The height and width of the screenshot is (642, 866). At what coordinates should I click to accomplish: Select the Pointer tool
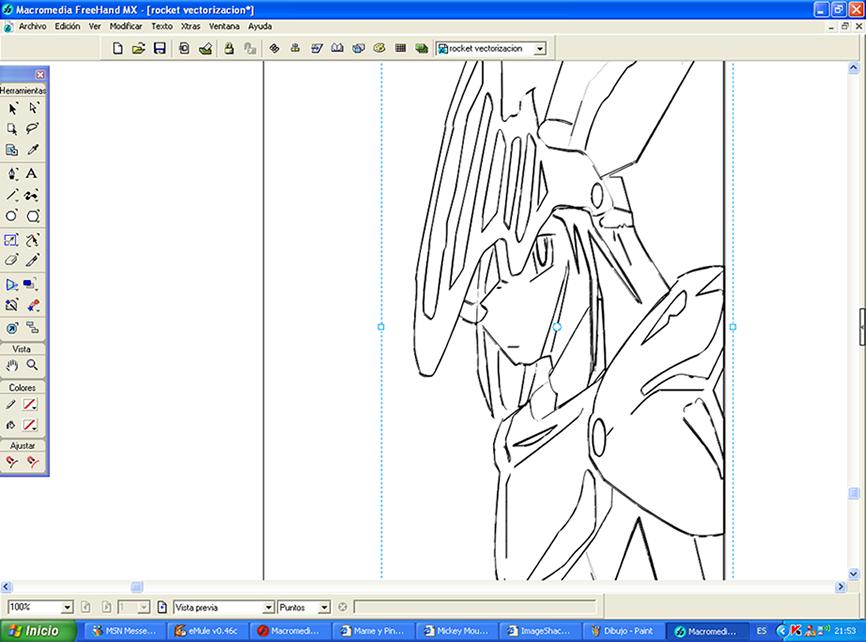click(x=12, y=109)
